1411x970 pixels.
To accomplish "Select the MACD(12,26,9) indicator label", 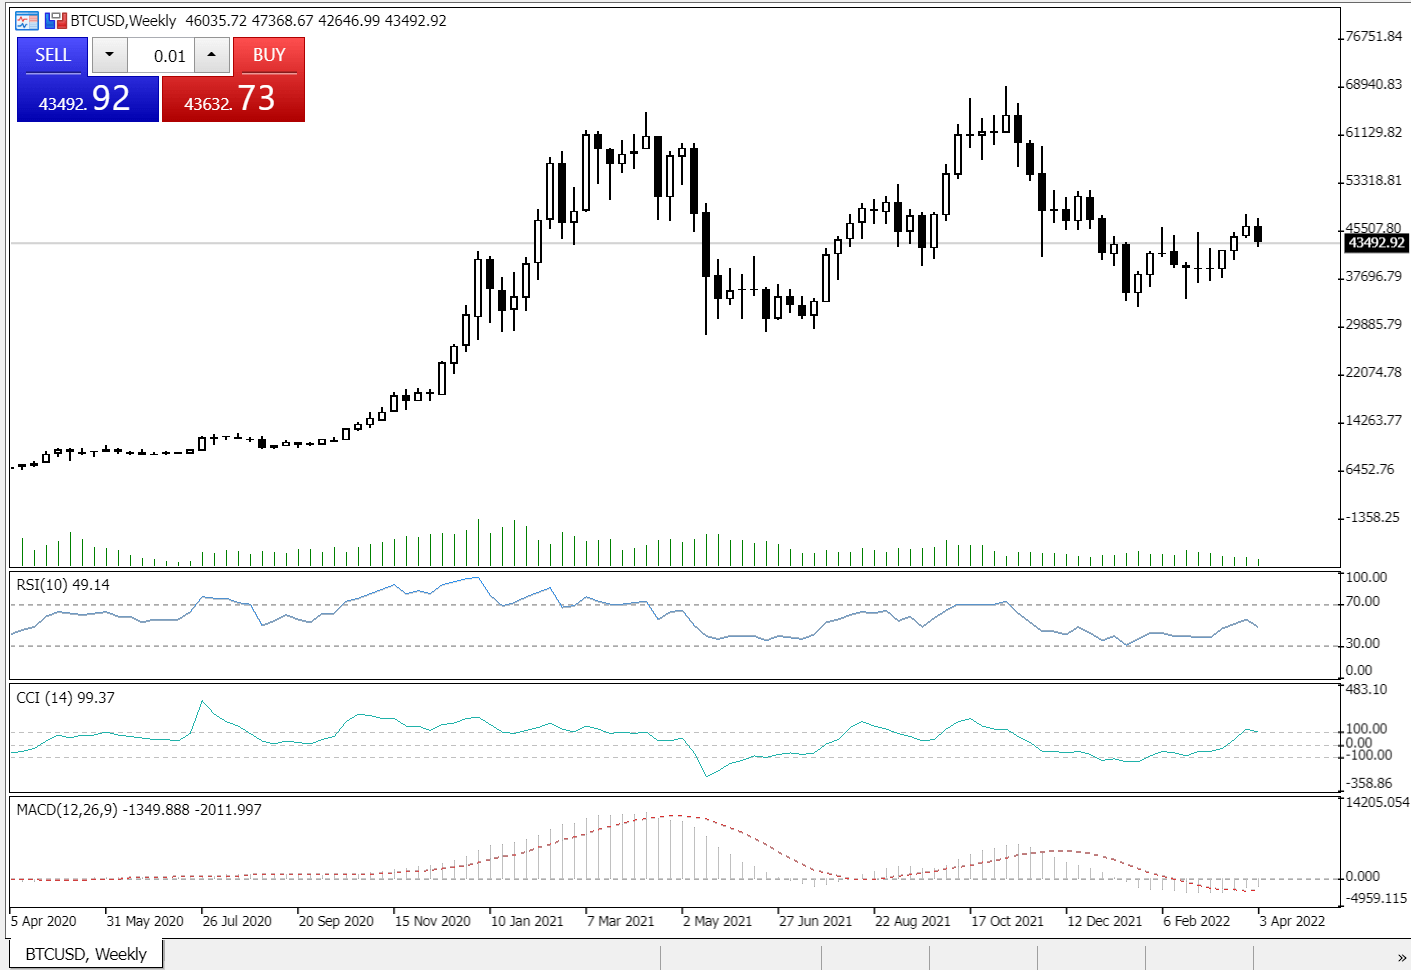I will (x=65, y=810).
